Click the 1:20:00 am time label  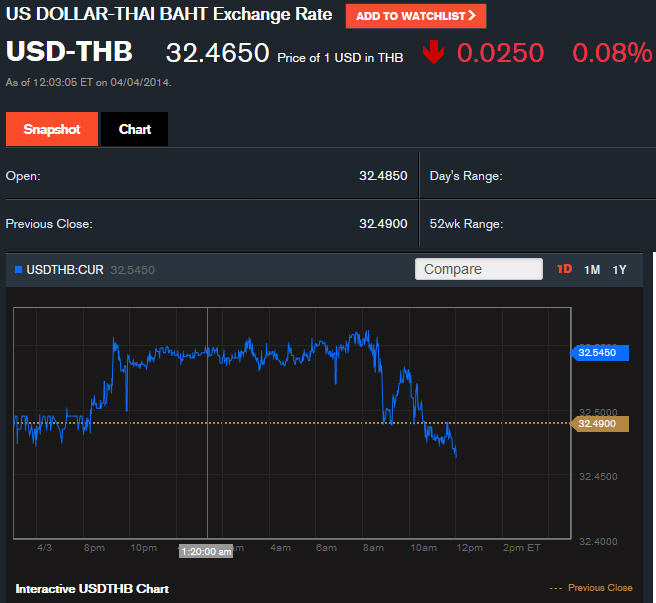pos(206,552)
